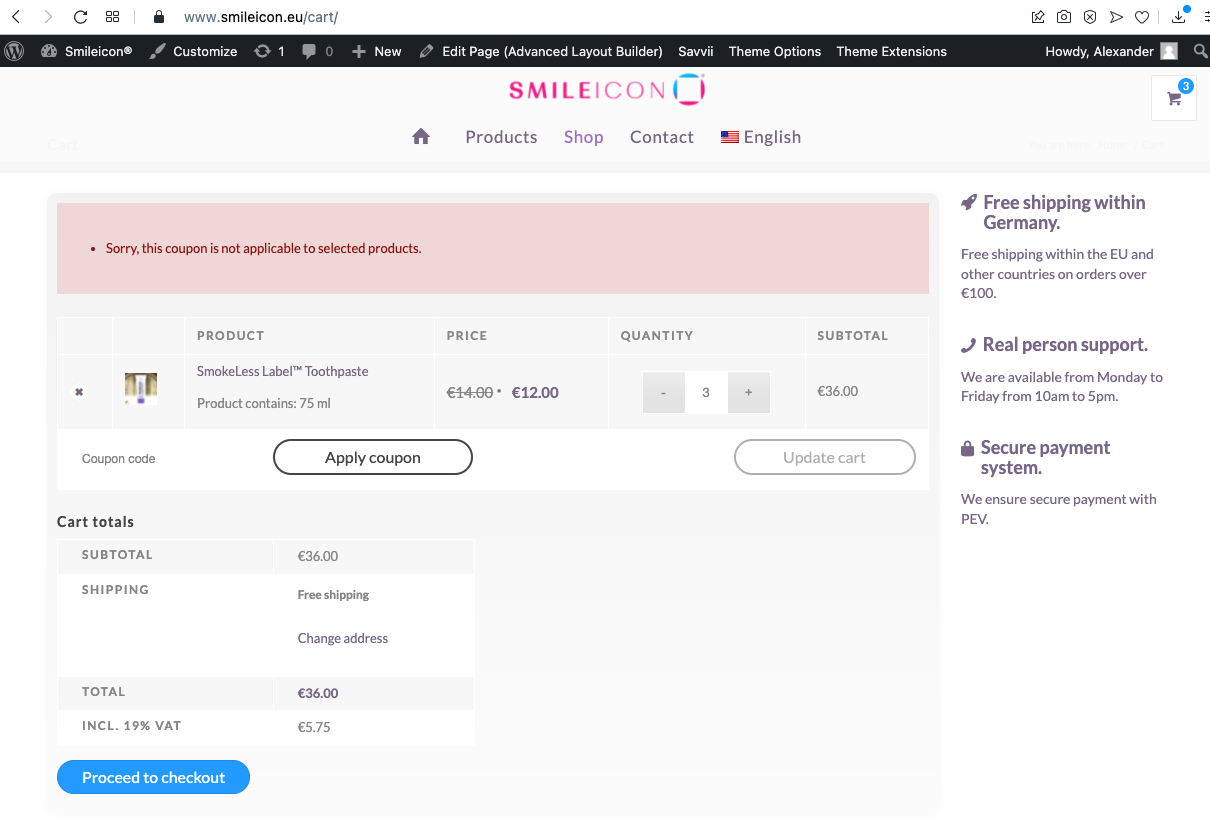The image size is (1210, 830).
Task: Click the lock icon beside Secure payment system
Action: [x=968, y=448]
